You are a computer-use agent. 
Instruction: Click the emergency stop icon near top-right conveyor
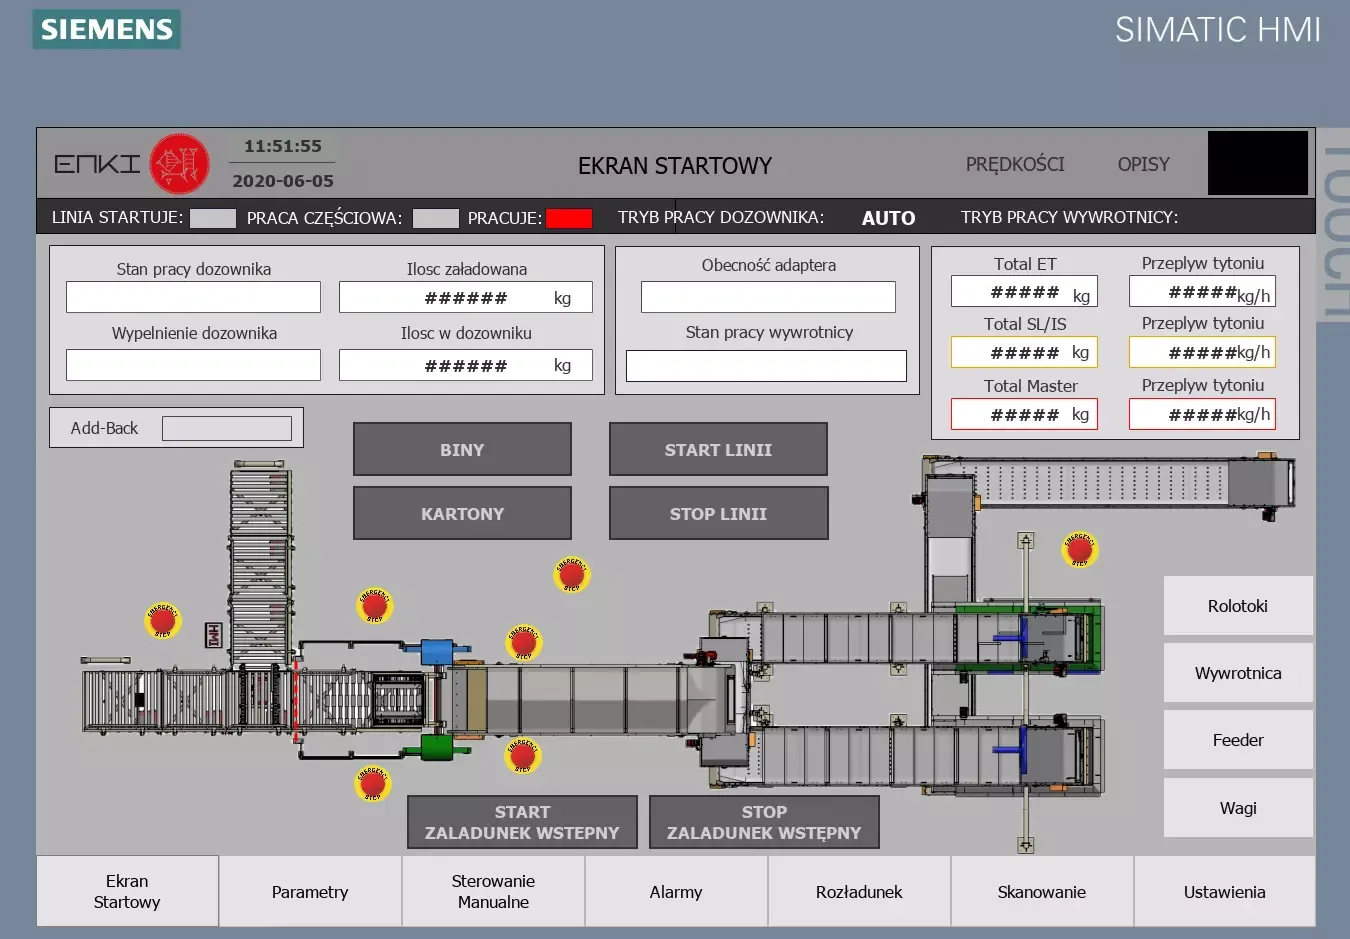(1079, 549)
